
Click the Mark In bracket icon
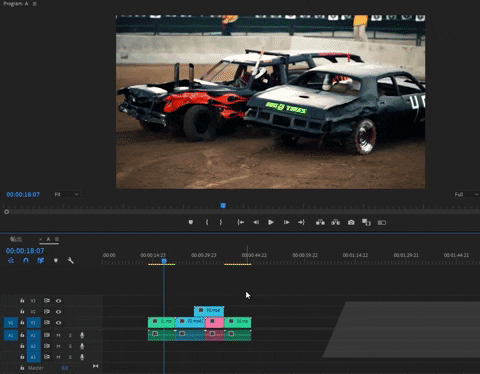(x=207, y=222)
